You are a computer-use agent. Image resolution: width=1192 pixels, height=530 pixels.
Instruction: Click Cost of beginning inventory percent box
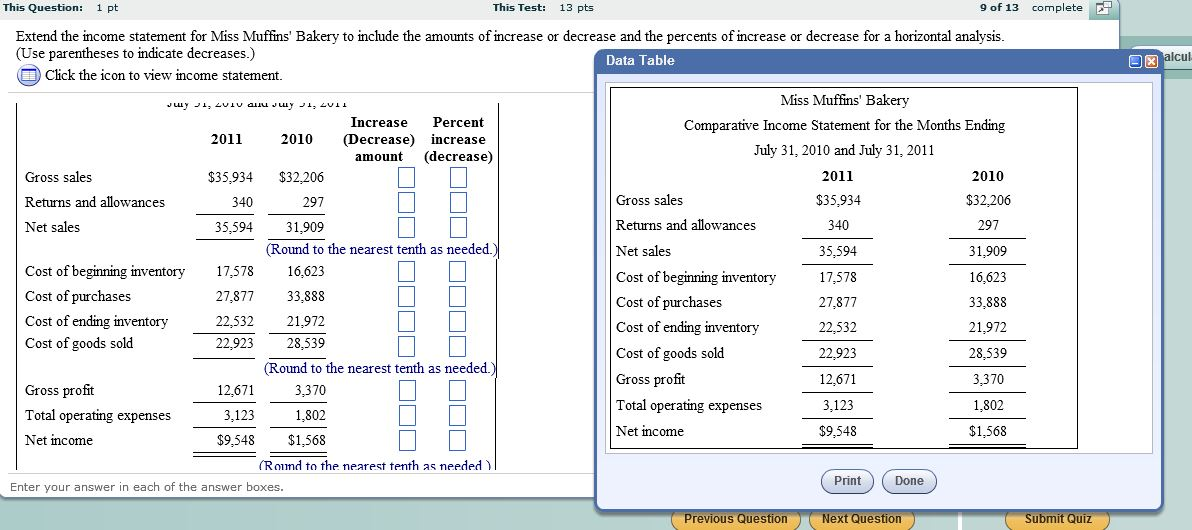click(457, 271)
